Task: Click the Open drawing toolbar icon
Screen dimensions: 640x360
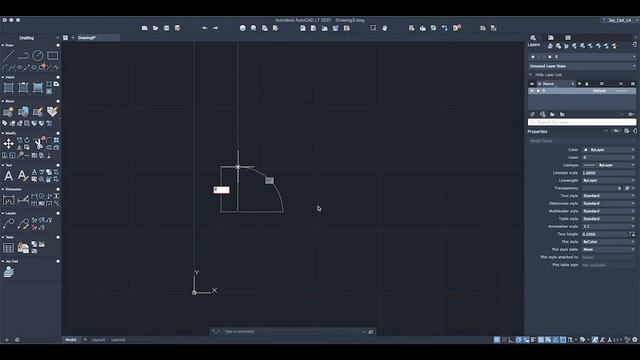Action: (x=156, y=28)
